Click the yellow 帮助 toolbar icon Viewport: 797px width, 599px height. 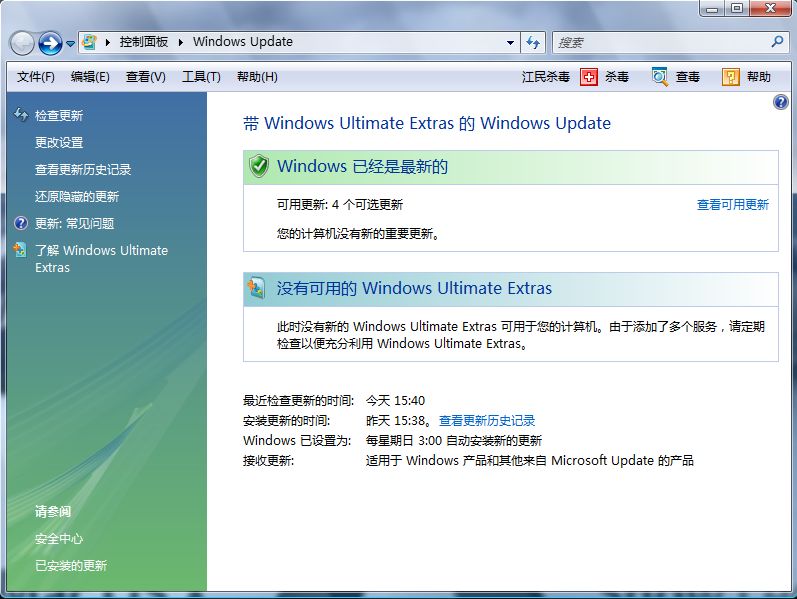click(730, 77)
